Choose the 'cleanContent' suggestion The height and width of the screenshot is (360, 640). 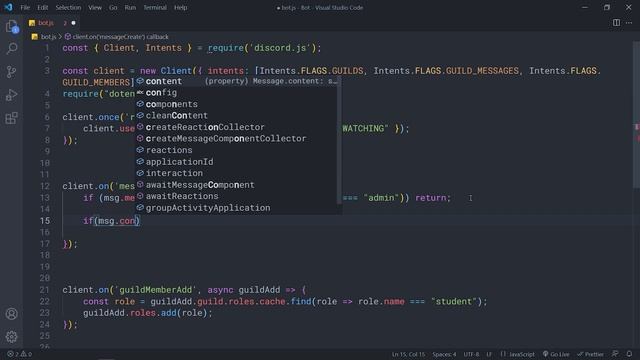(238, 116)
